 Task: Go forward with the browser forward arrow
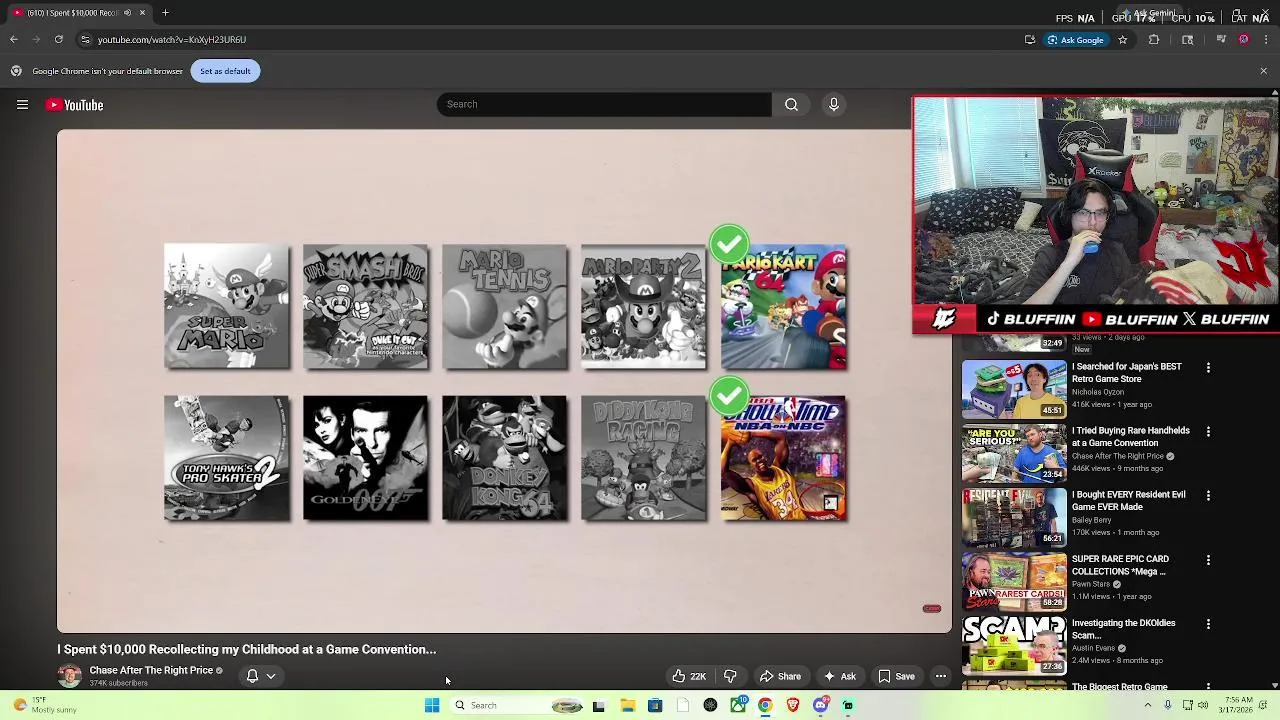[x=36, y=39]
